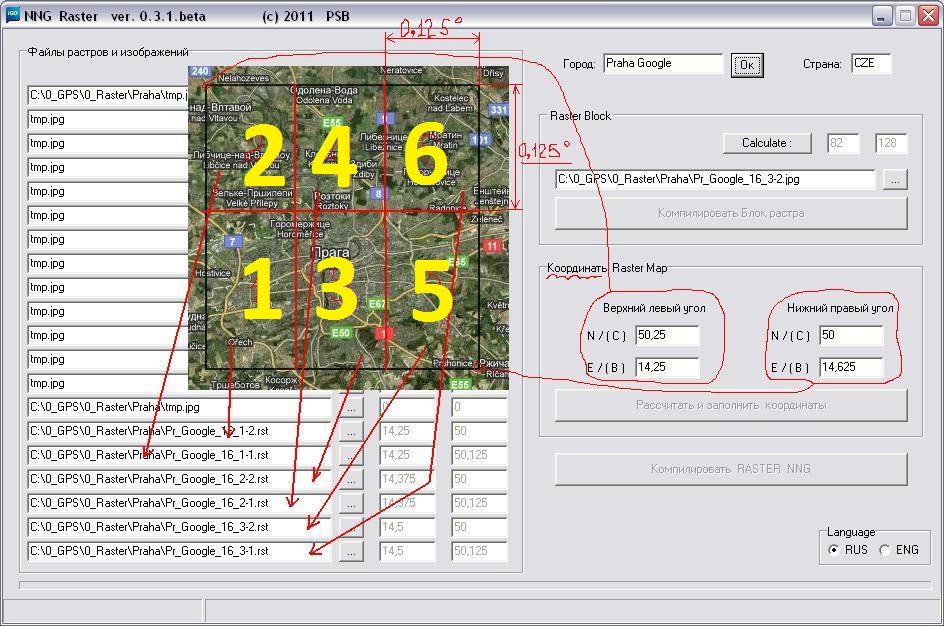The height and width of the screenshot is (626, 944).
Task: Open browse button beside Pr_Google_16_2-1.rst
Action: [x=351, y=503]
